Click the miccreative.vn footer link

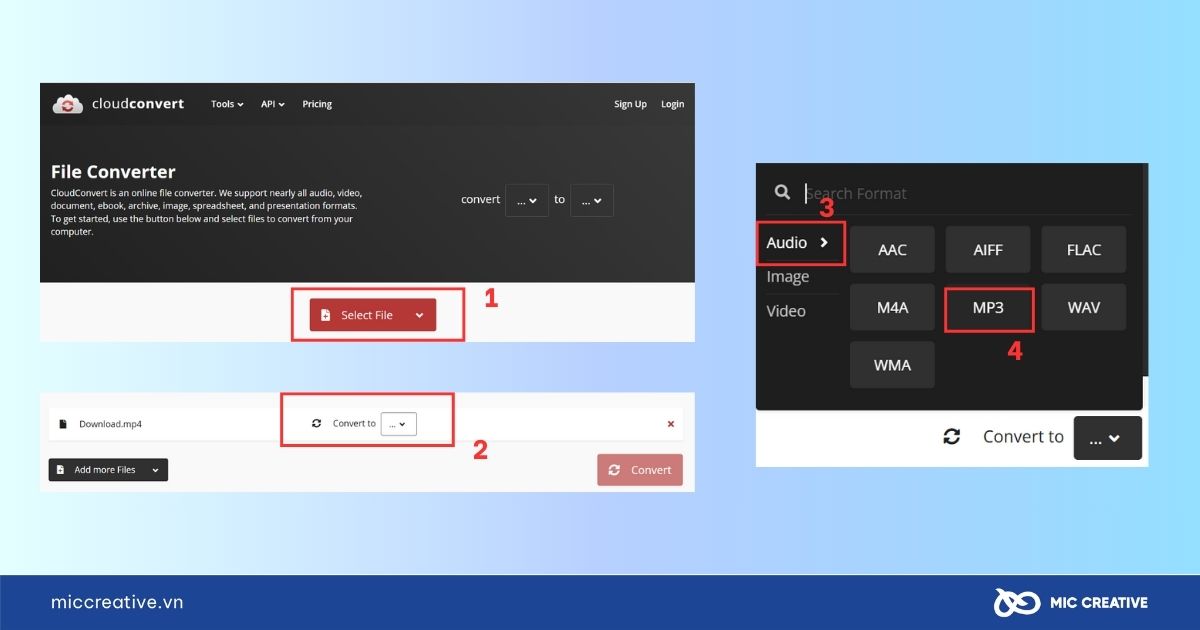[117, 602]
